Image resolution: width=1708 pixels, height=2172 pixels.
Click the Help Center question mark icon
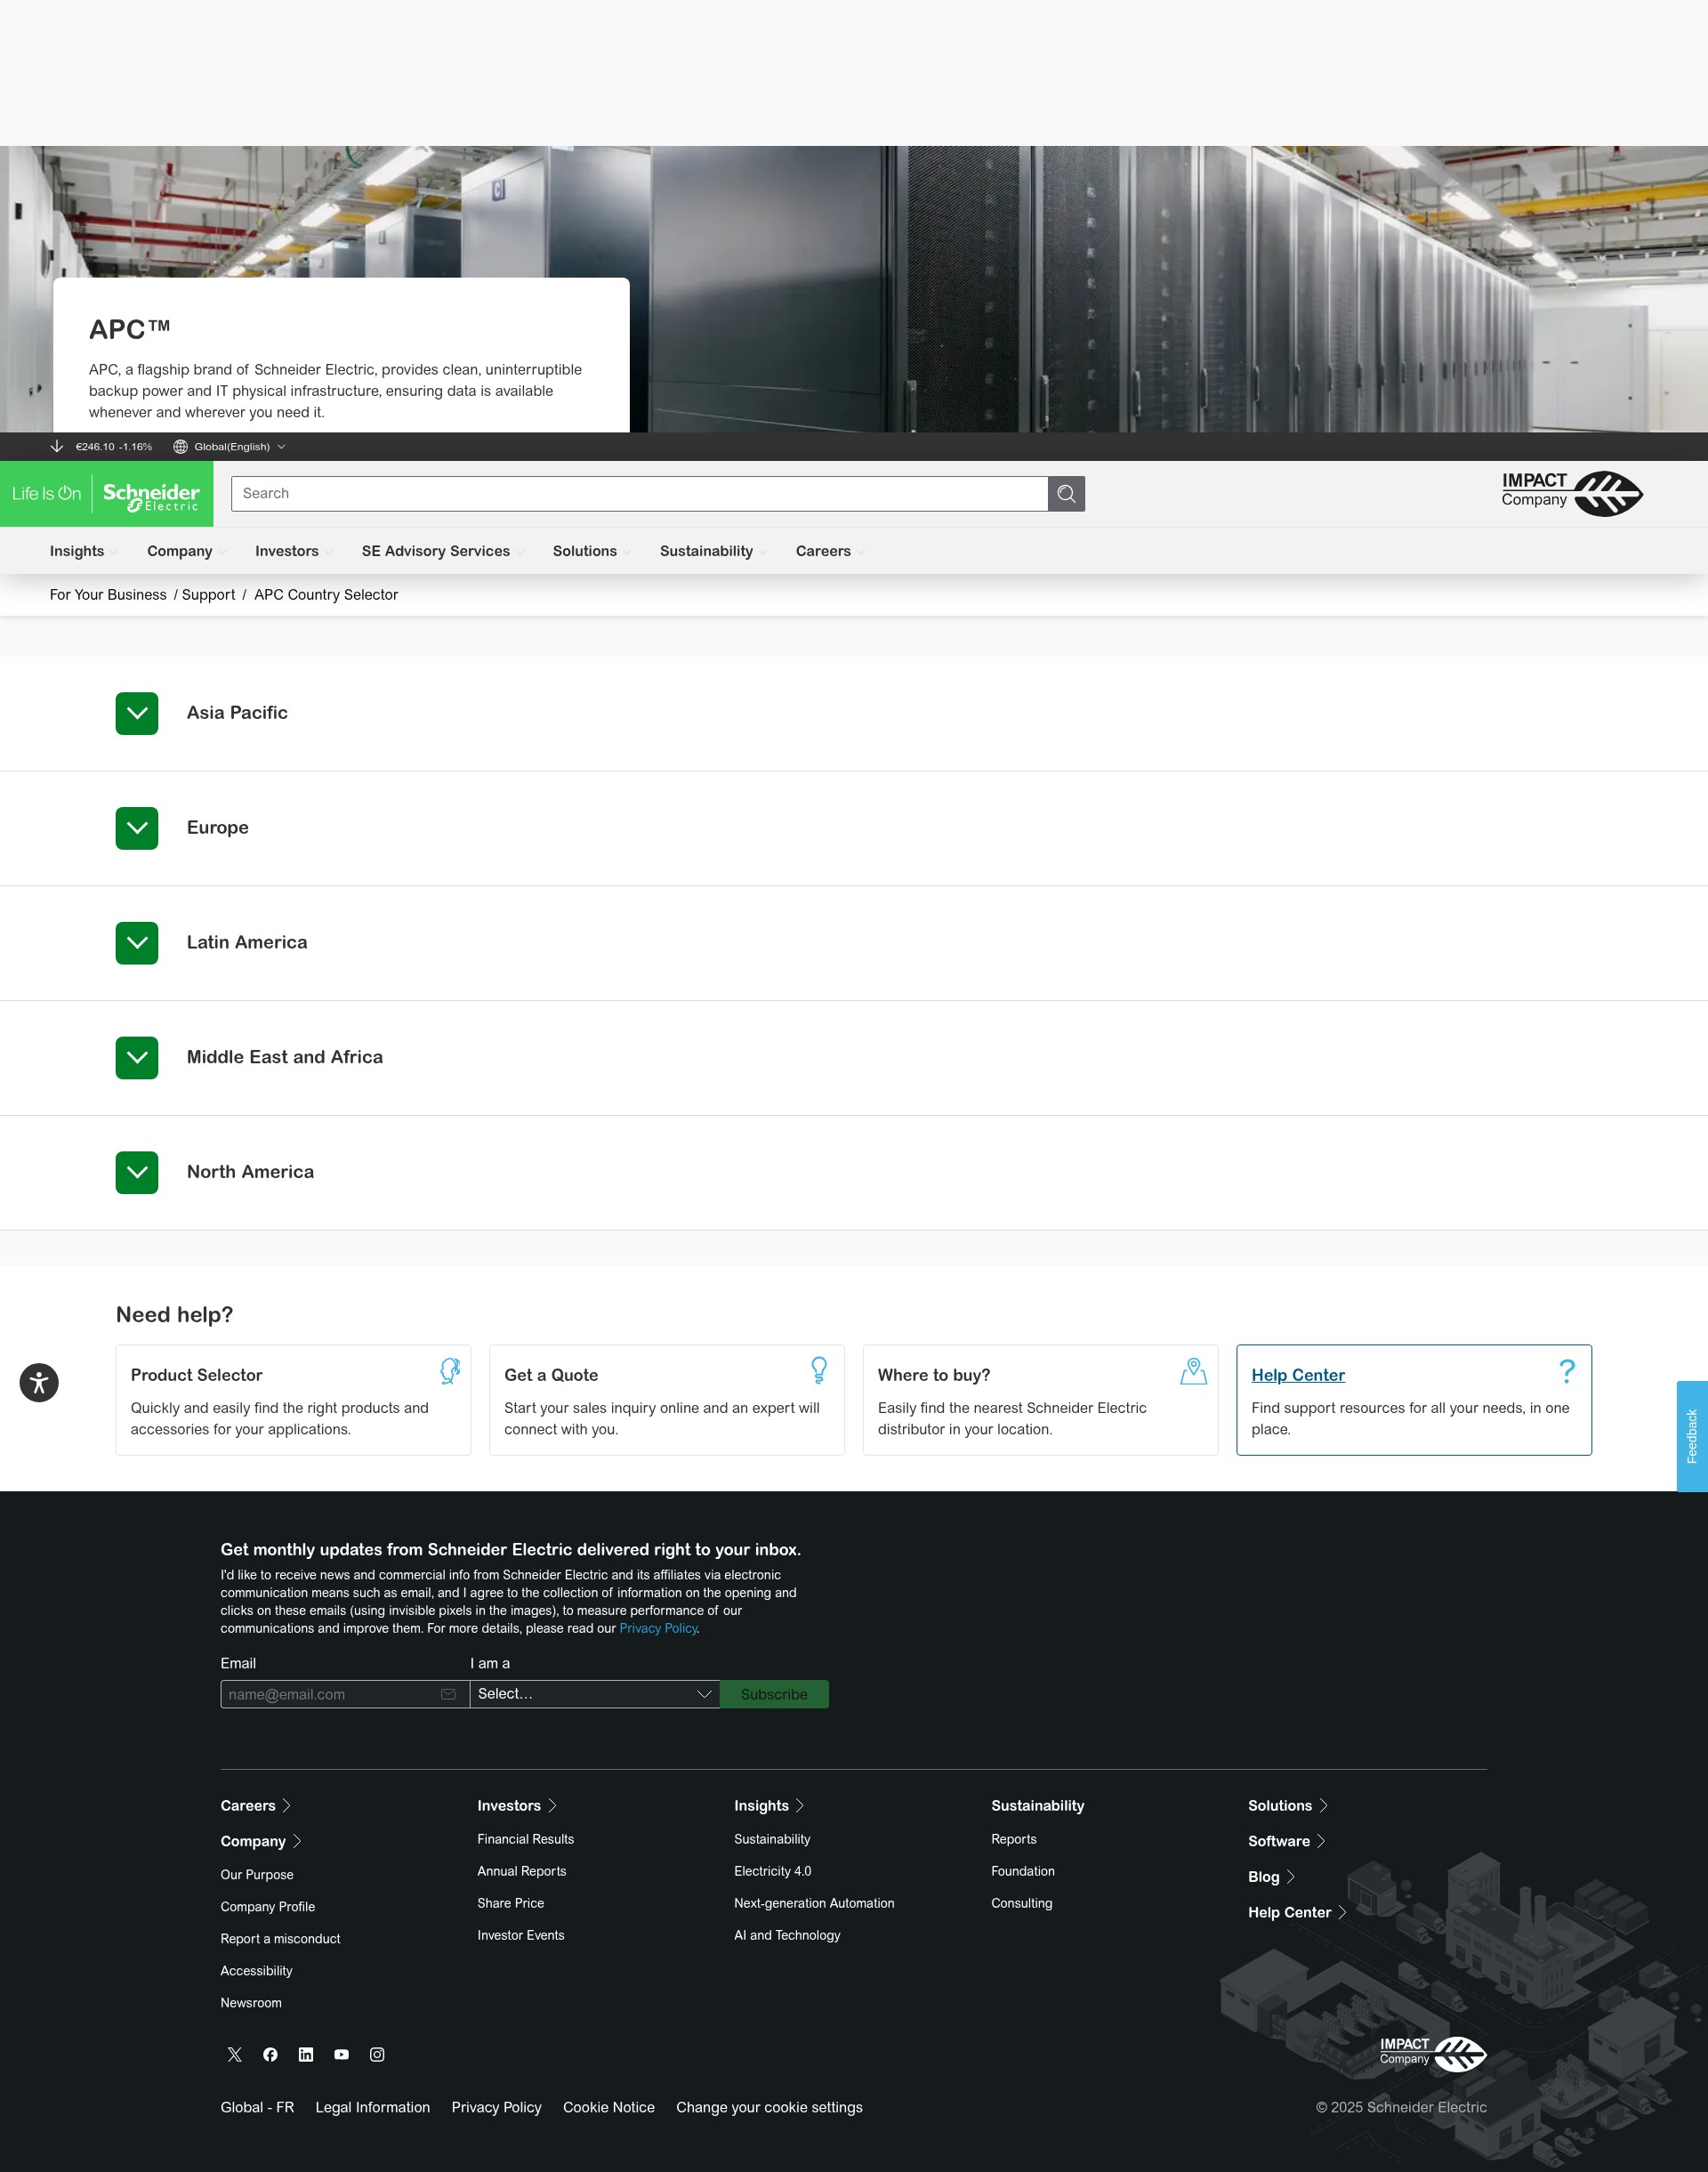coord(1567,1371)
